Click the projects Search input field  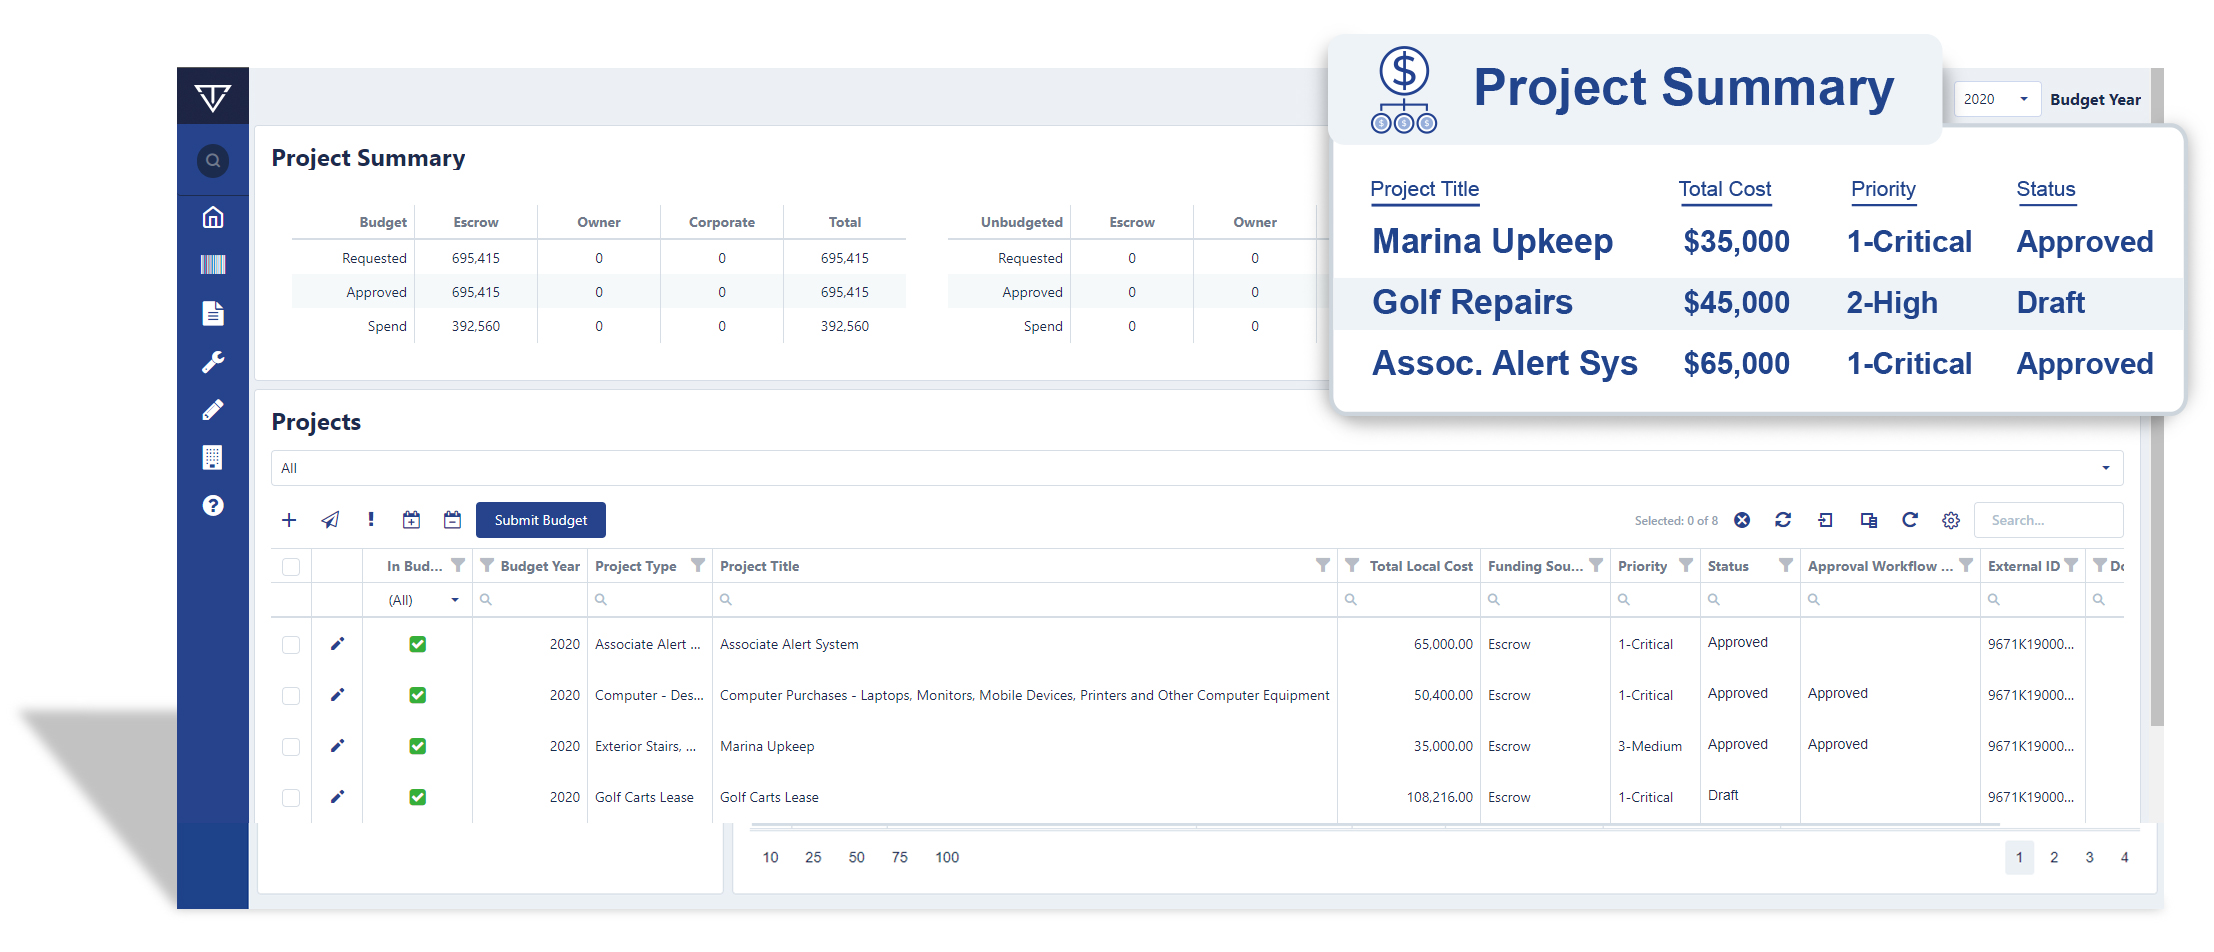(2047, 520)
